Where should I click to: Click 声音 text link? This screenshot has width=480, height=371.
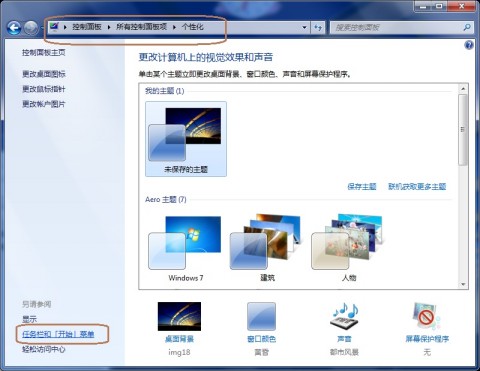344,339
